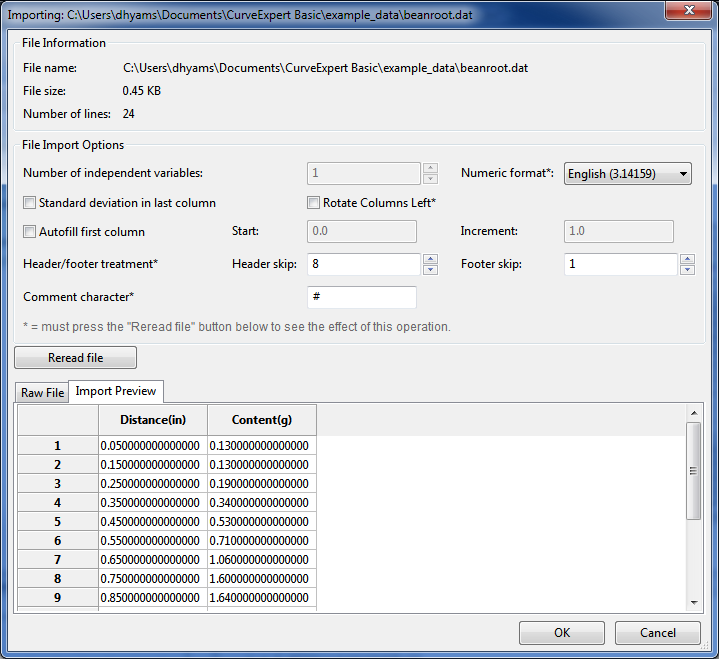Enable Standard deviation in last column checkbox
This screenshot has width=719, height=659.
(x=29, y=203)
